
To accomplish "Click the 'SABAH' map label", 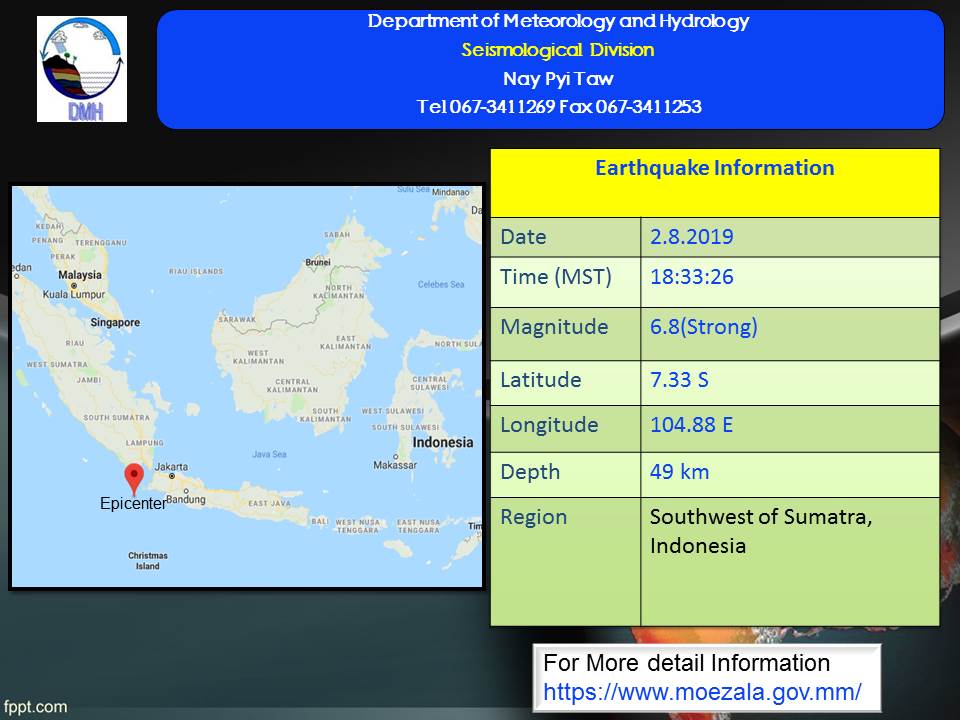I will 337,234.
